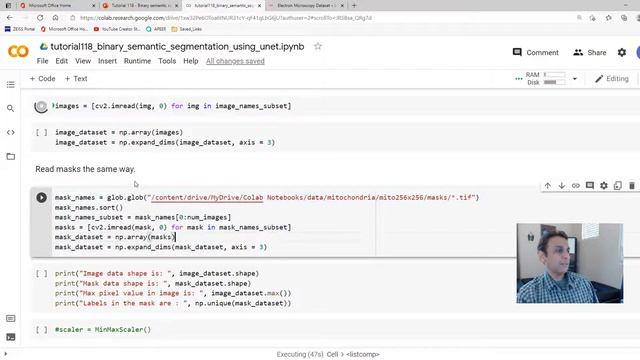Open the table of contents sidebar icon
Viewport: 640px width, 360px height.
(11, 84)
